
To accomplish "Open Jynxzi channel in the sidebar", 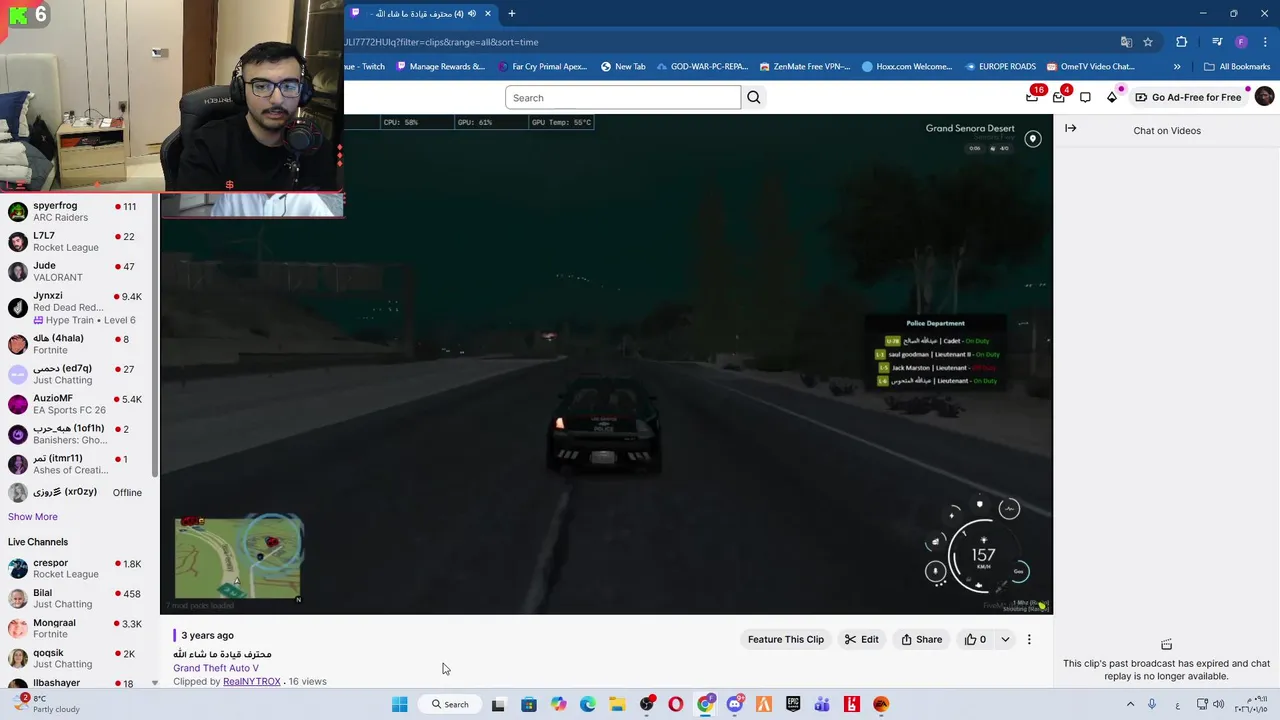I will [x=78, y=307].
